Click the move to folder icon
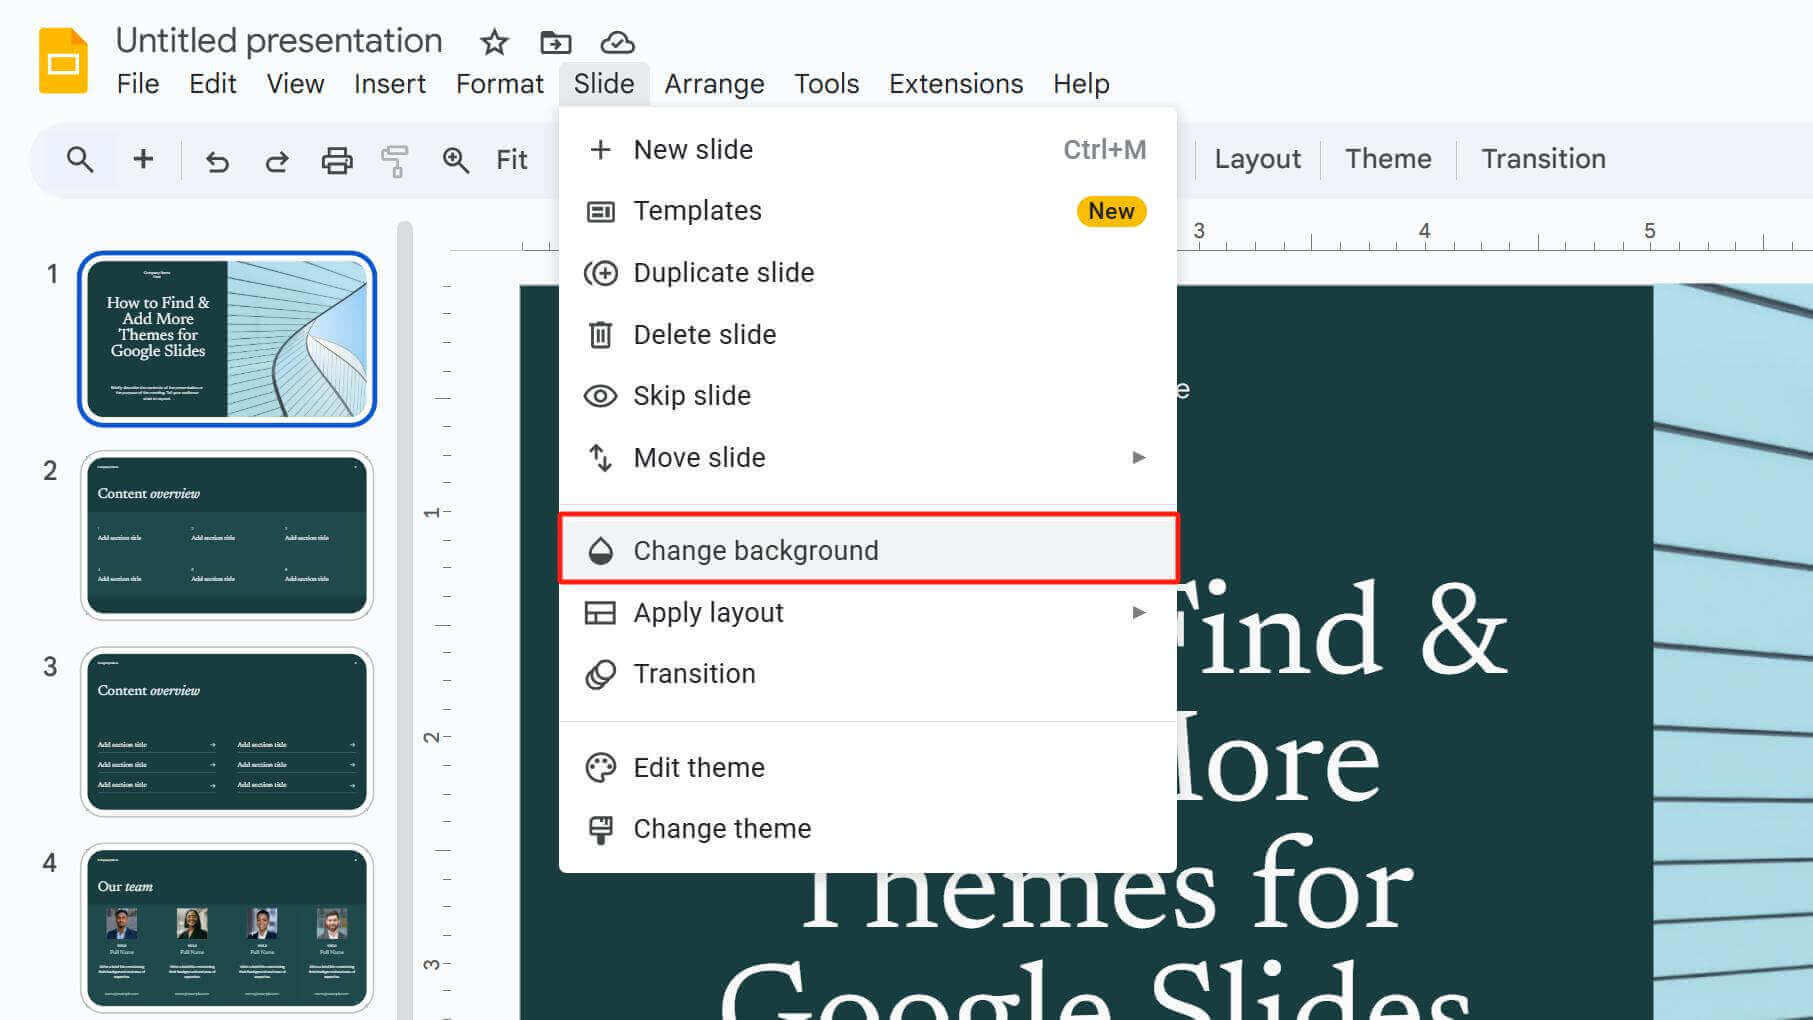The image size is (1813, 1020). coord(555,42)
